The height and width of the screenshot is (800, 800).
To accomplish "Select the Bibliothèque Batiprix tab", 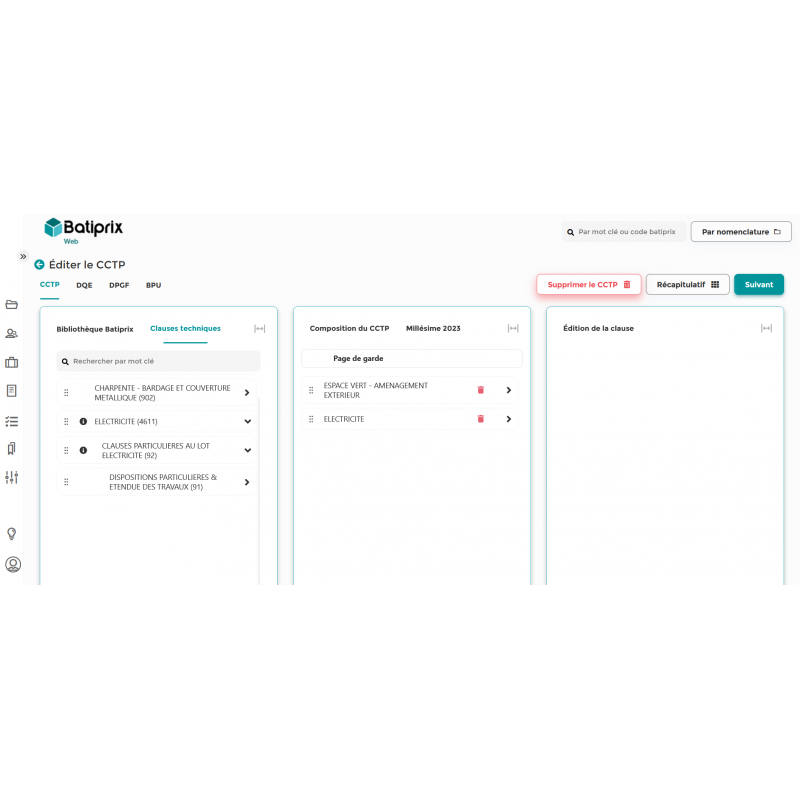I will [95, 328].
